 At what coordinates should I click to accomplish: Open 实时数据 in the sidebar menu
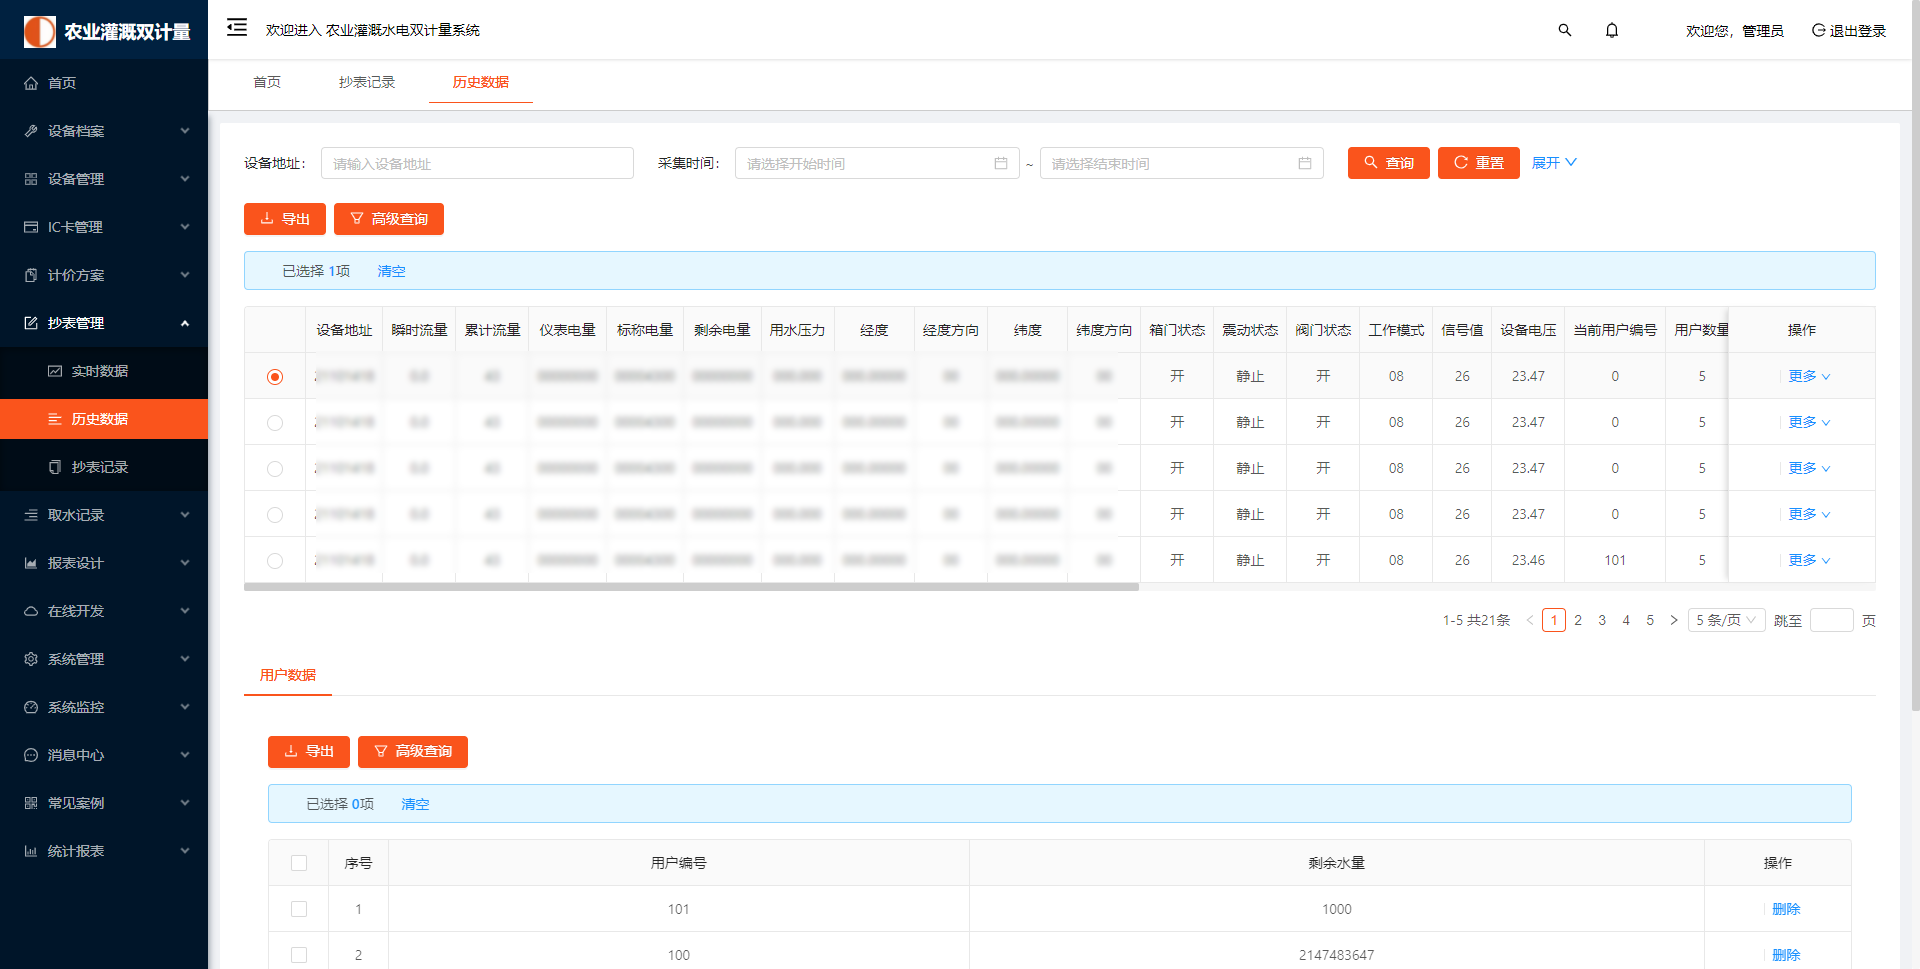pos(99,371)
